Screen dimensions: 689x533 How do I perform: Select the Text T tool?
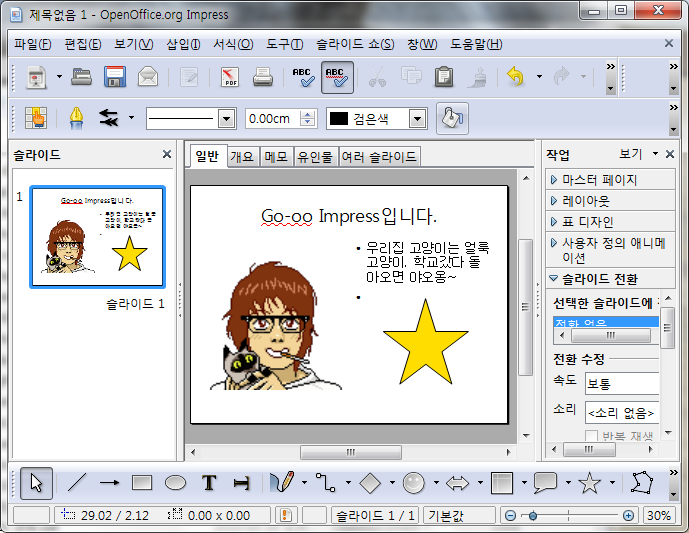pyautogui.click(x=209, y=483)
